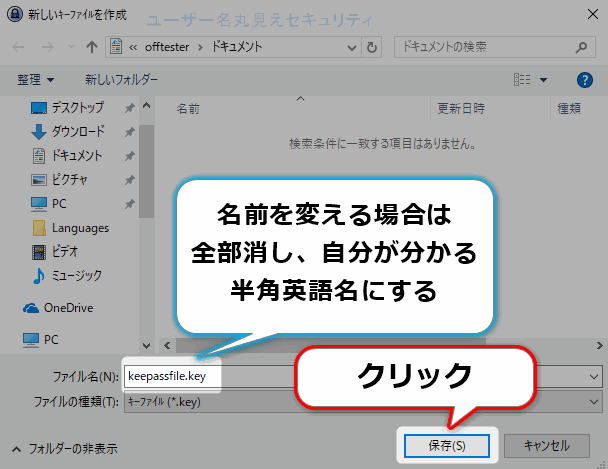Expand the ファイル名 dropdown arrow
Image resolution: width=608 pixels, height=469 pixels.
593,377
